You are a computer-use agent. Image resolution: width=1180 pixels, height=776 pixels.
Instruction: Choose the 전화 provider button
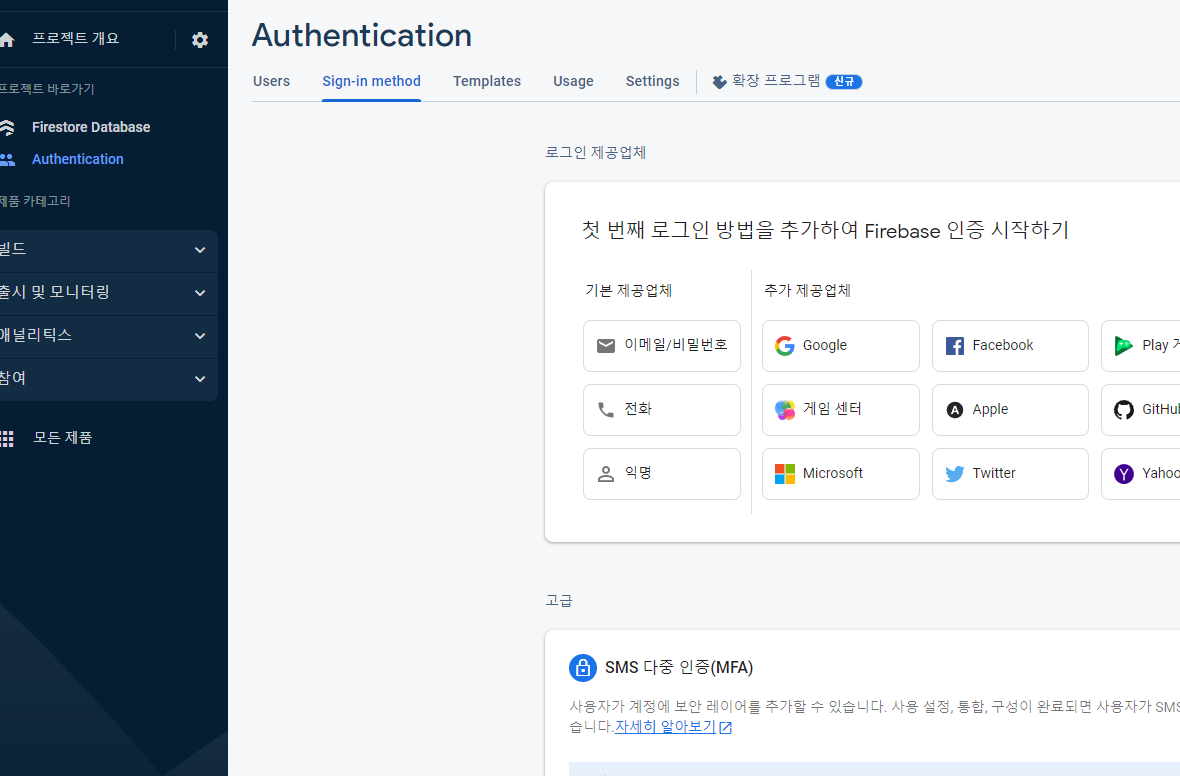click(662, 410)
